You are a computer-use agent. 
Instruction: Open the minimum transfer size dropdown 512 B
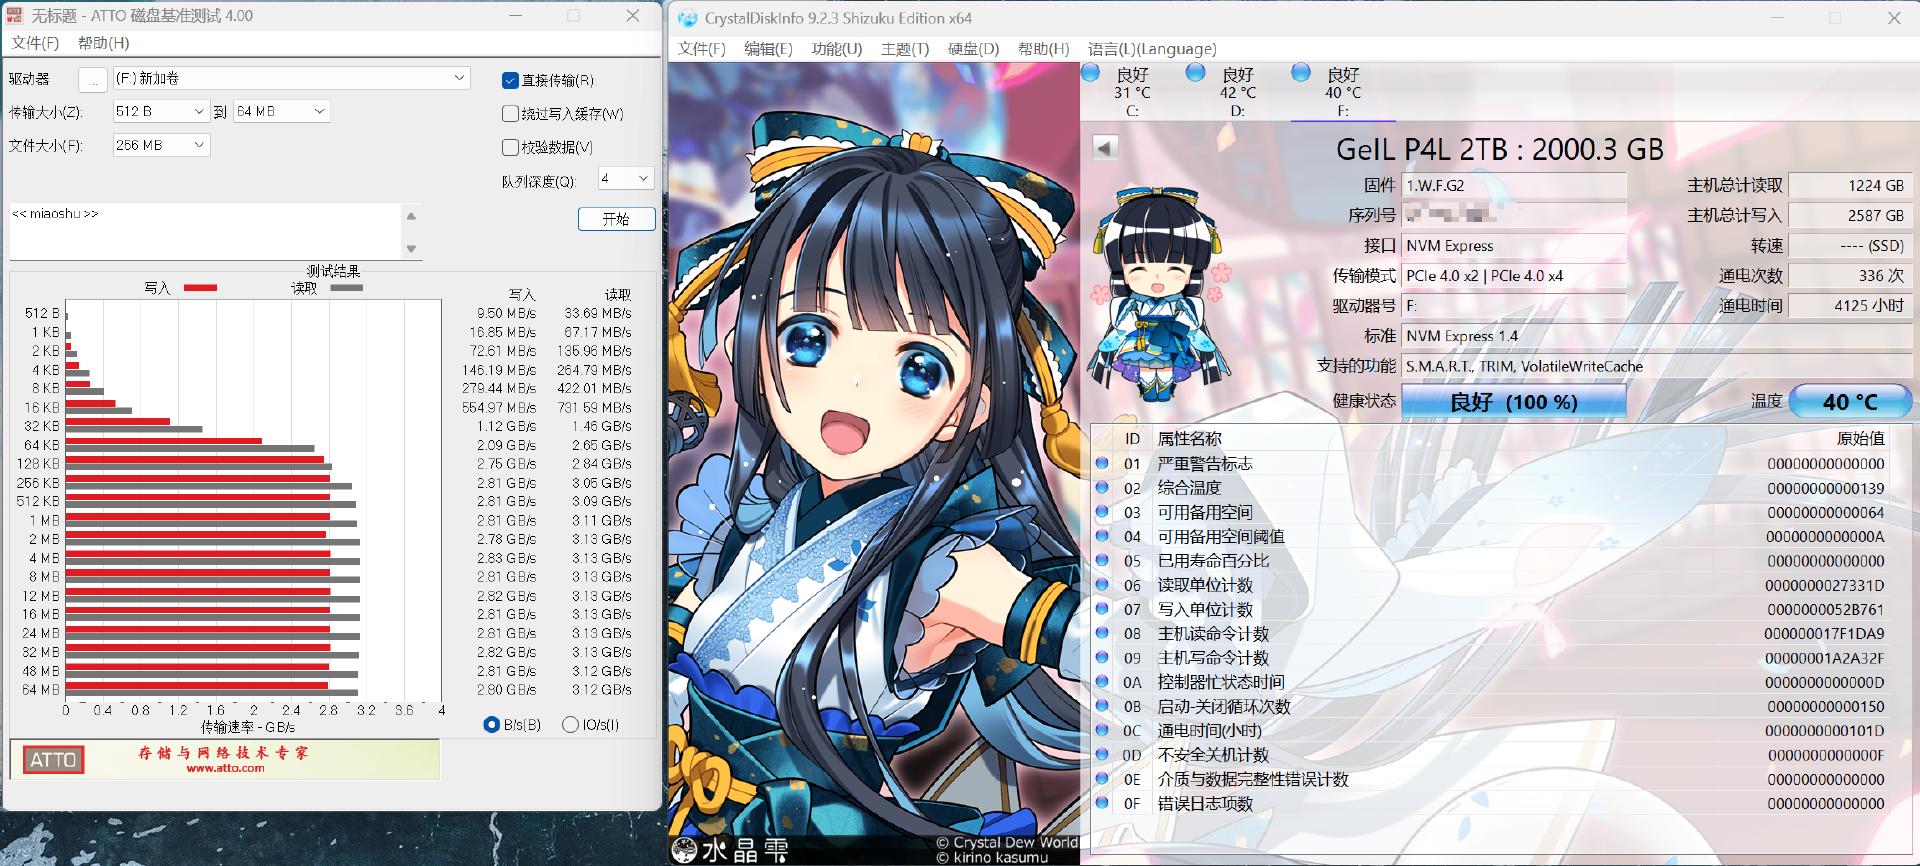click(160, 111)
